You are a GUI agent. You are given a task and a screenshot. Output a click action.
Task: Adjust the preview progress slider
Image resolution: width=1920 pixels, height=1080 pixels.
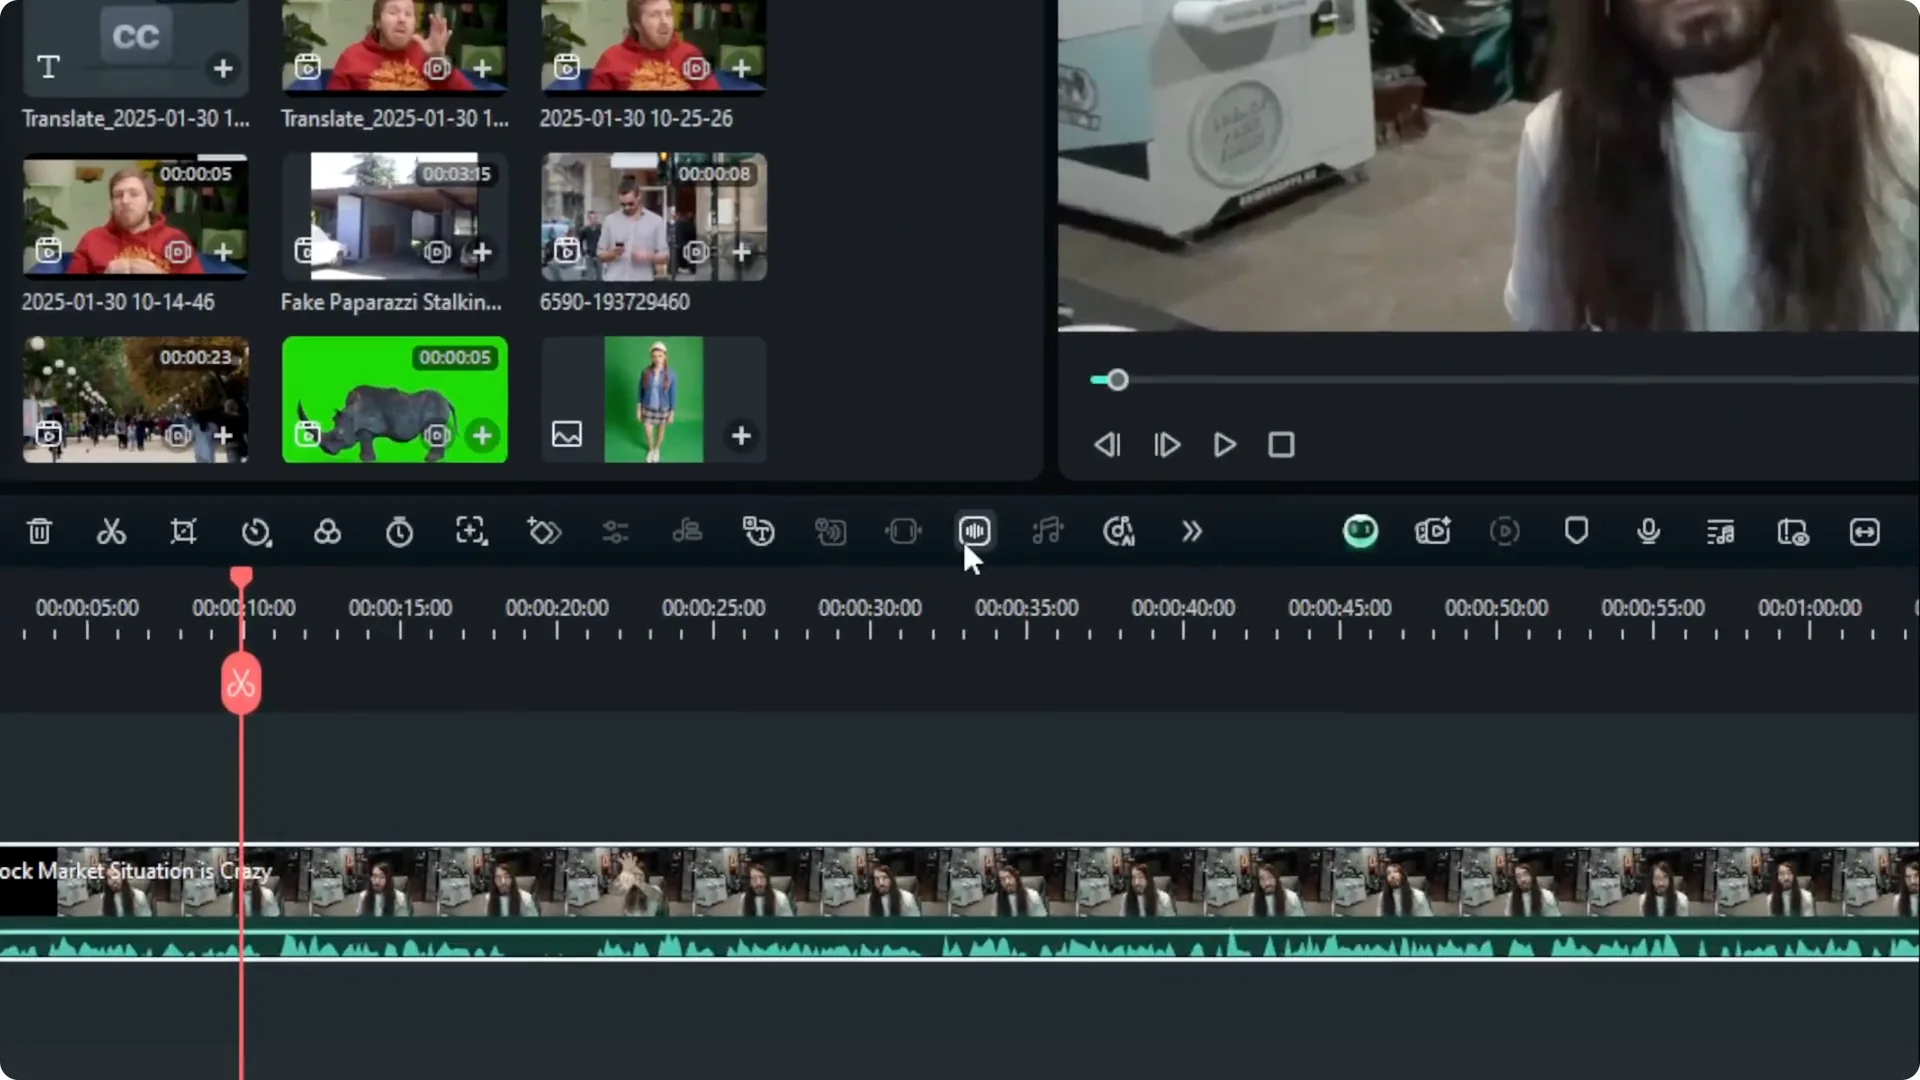1117,380
